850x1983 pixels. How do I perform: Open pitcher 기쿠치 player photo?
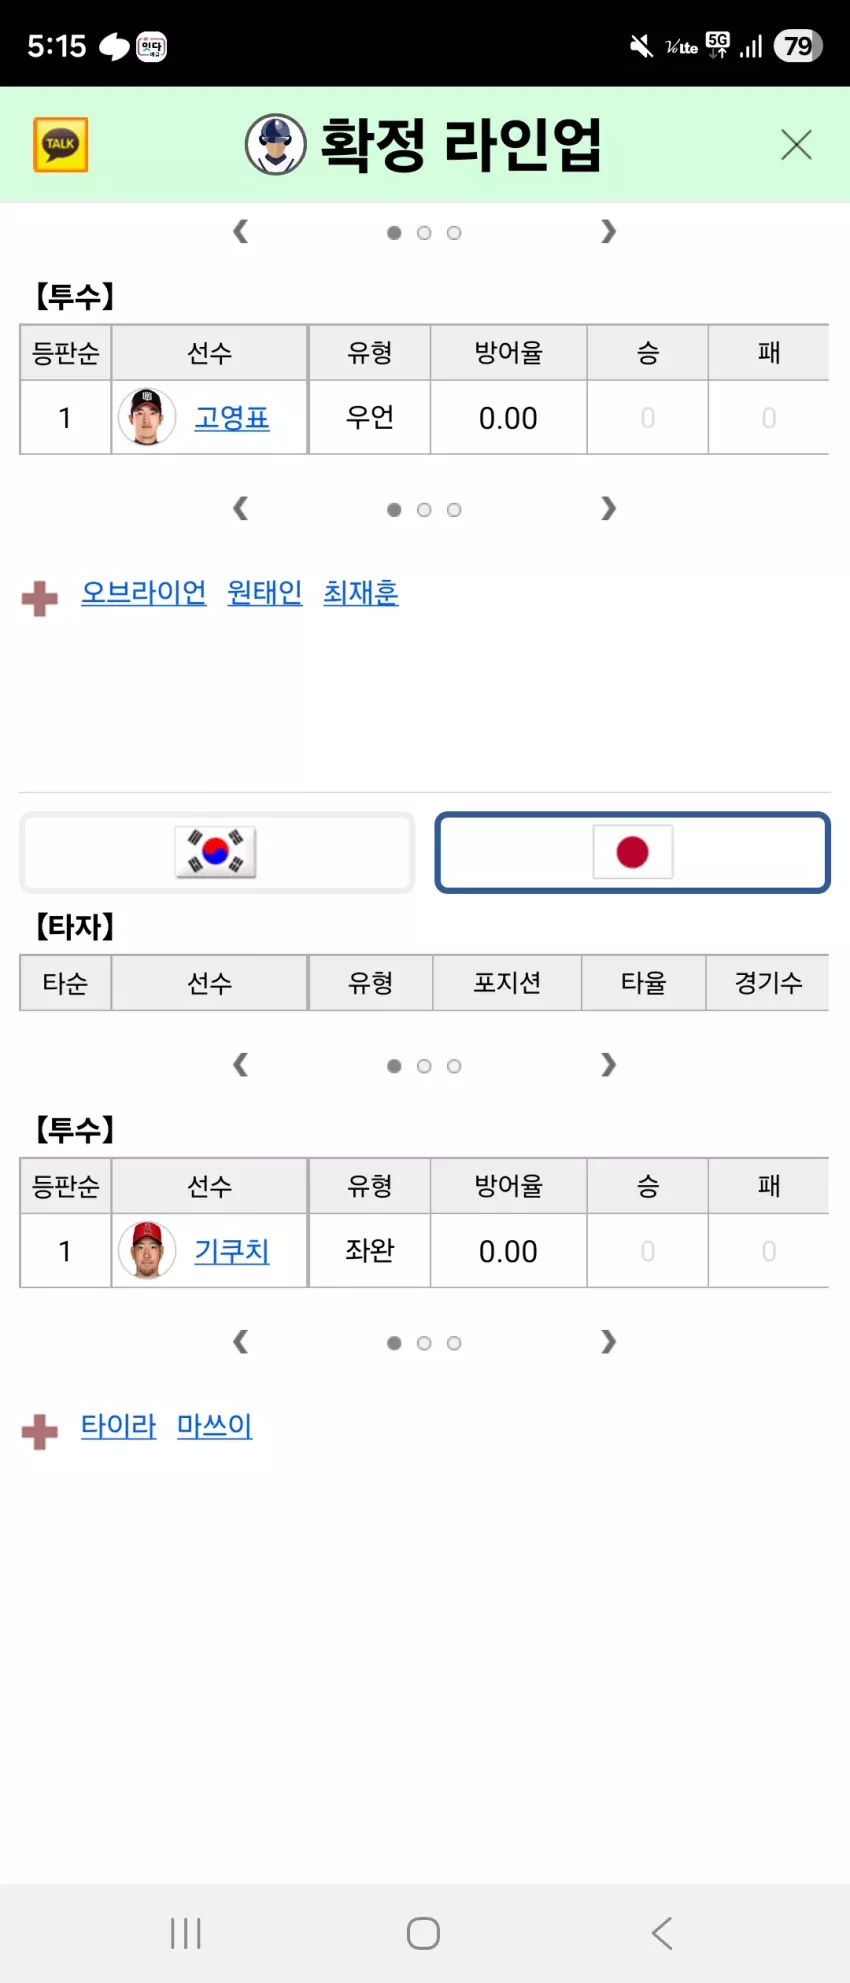(147, 1250)
